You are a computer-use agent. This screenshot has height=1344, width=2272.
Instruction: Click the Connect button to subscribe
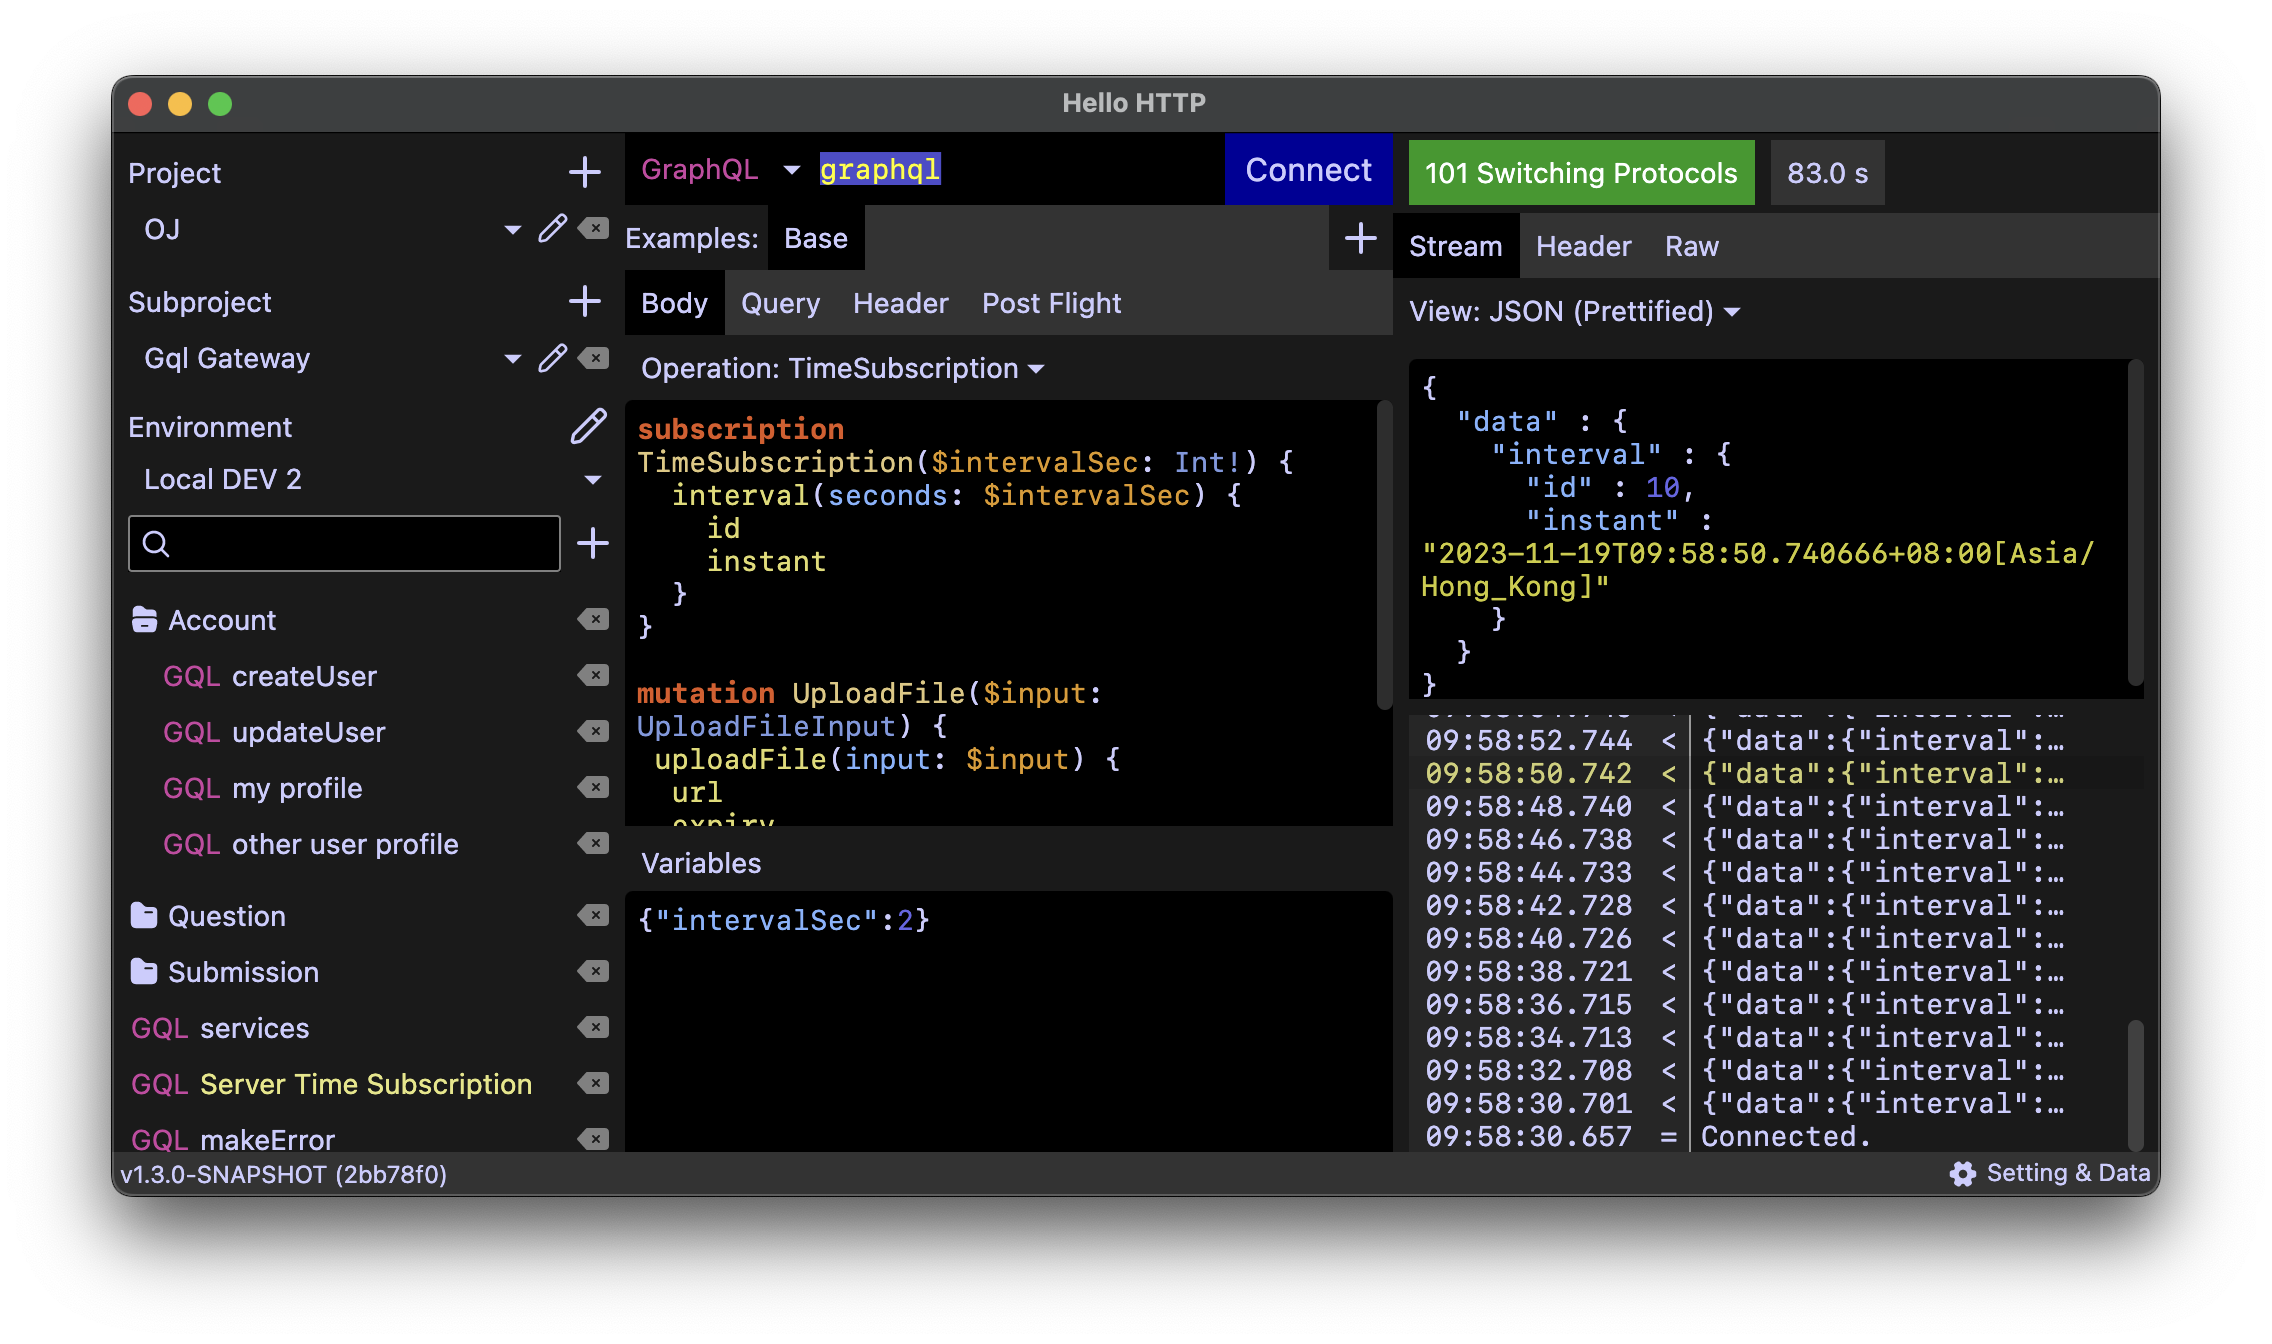point(1309,170)
